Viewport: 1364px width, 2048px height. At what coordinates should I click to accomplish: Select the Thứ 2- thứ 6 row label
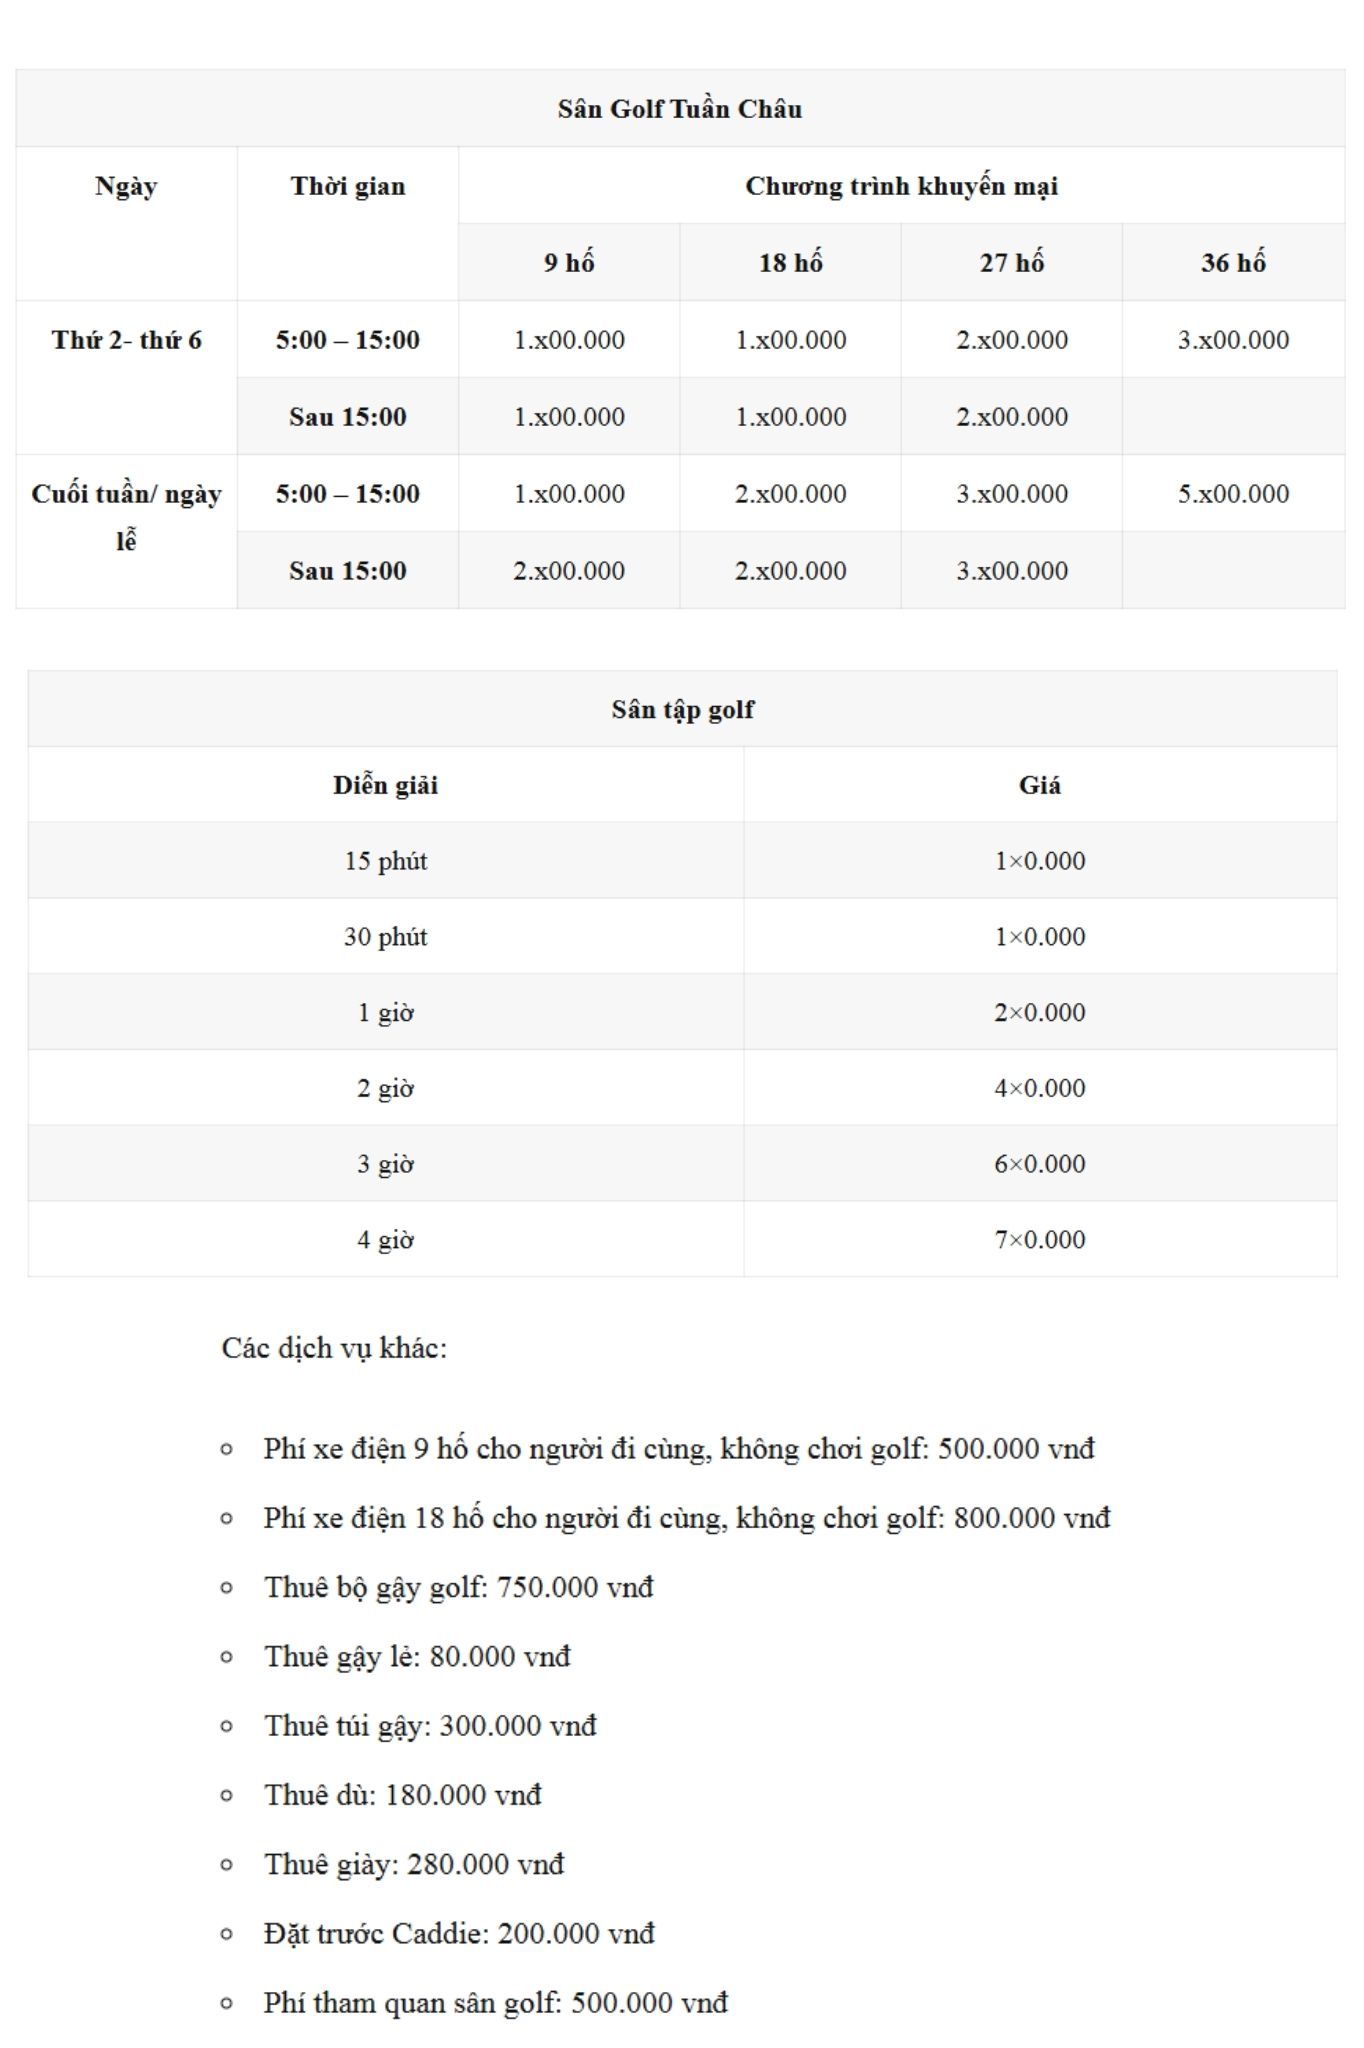126,340
